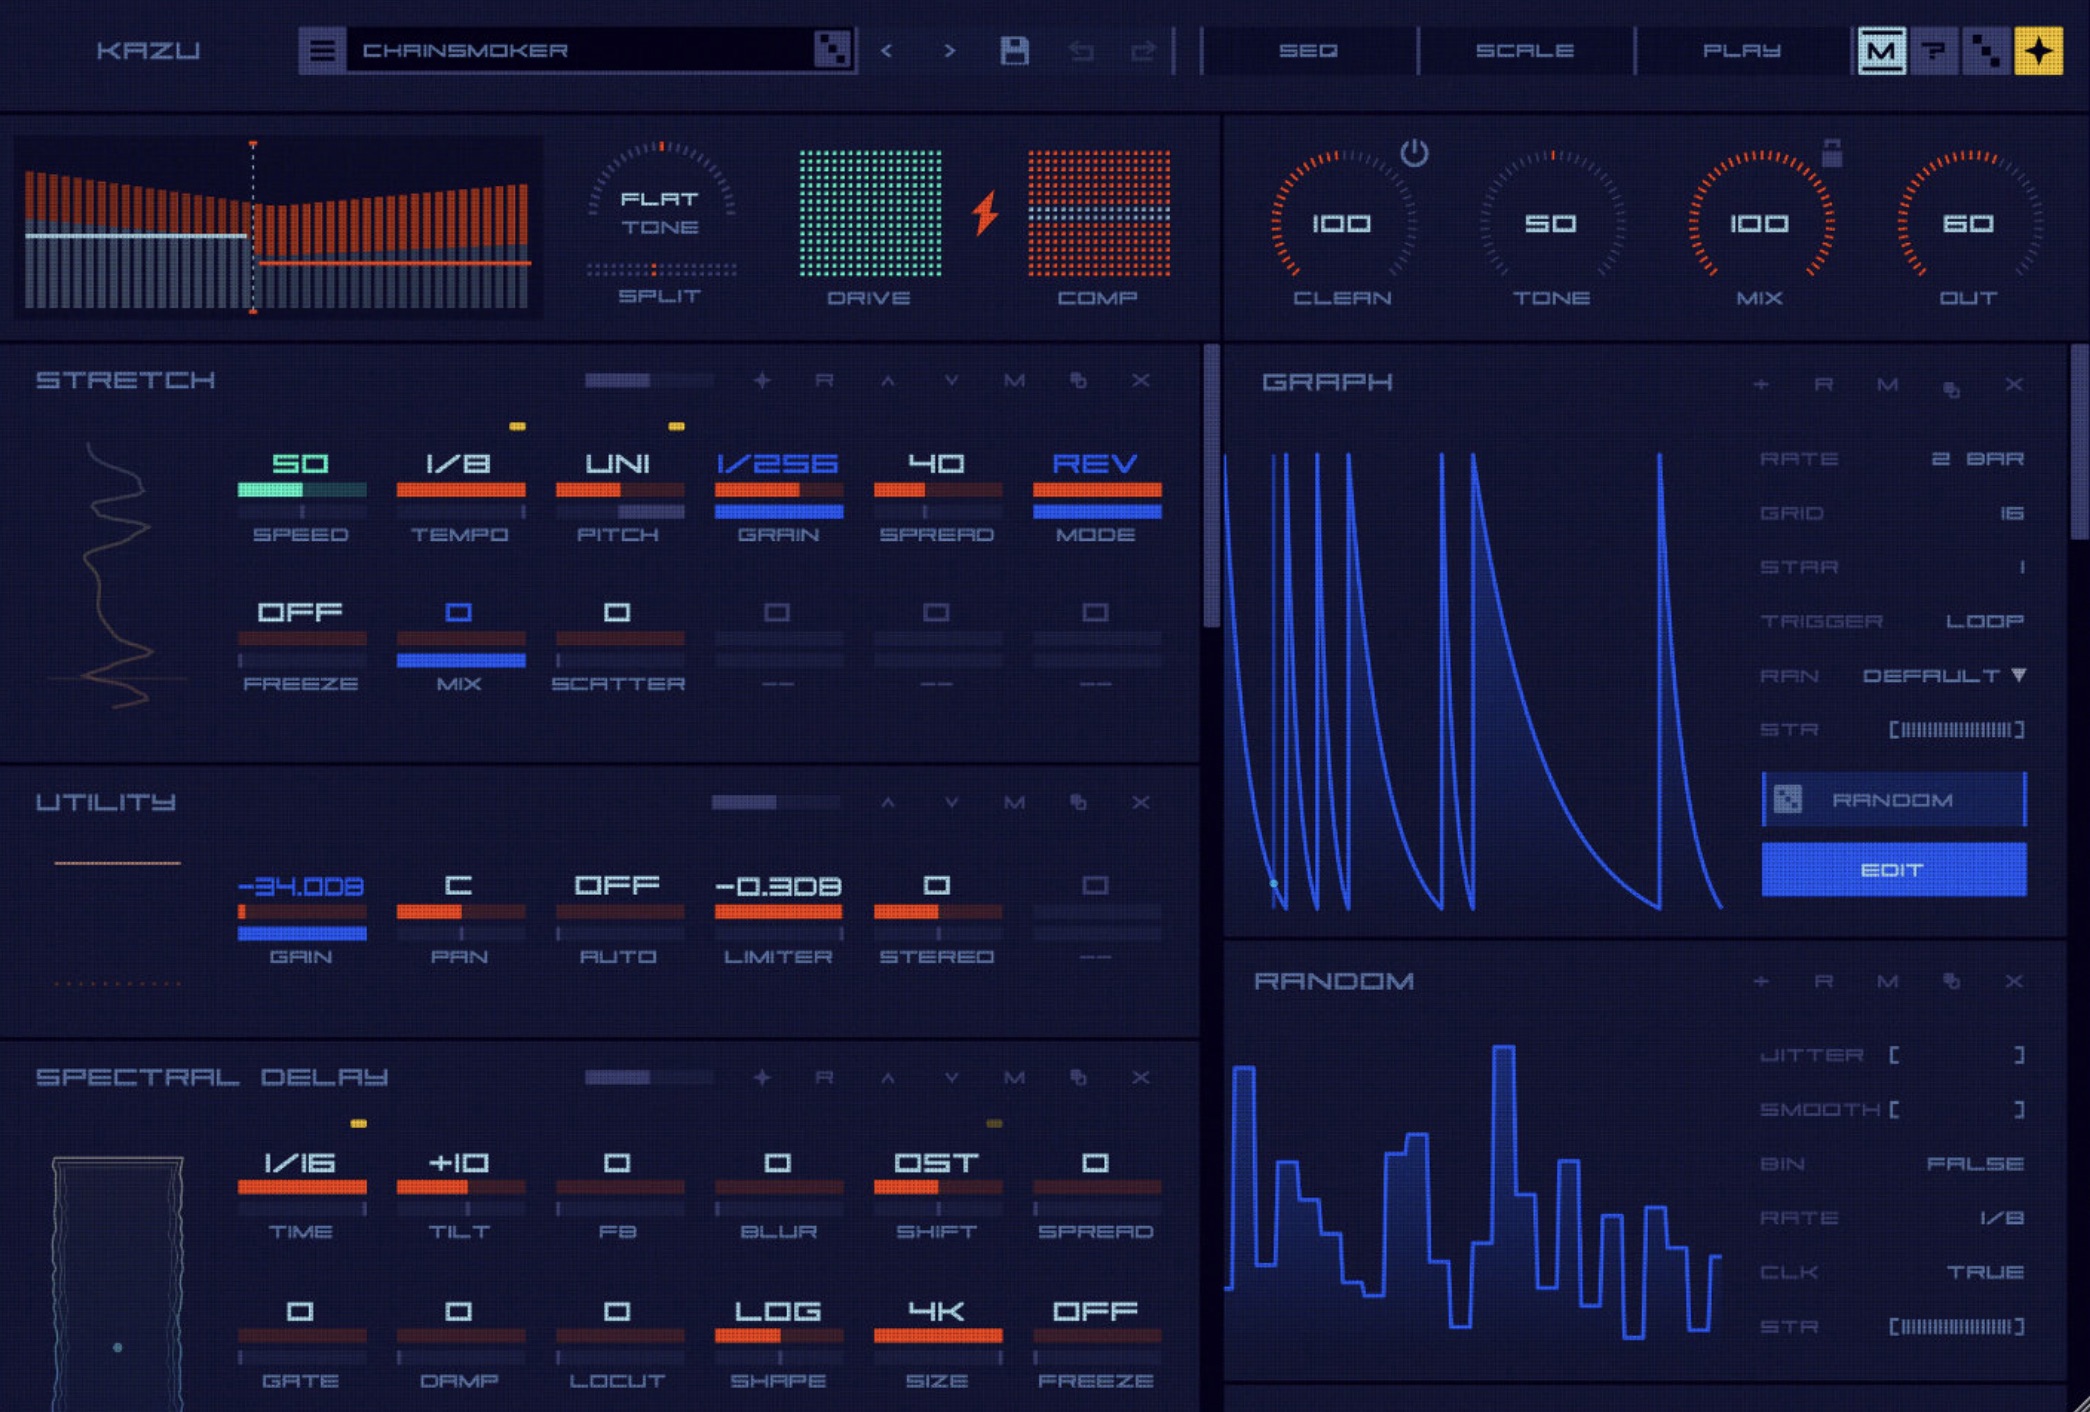Click the redo arrow icon
The width and height of the screenshot is (2090, 1412).
(1143, 50)
